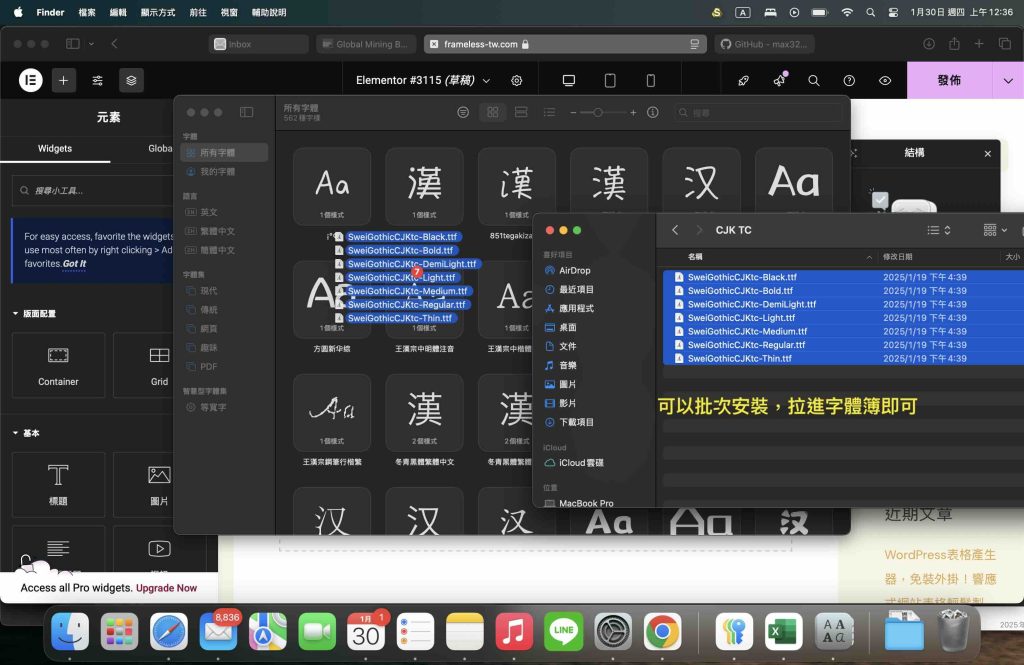Screen dimensions: 1024x665
Task: Open Elementor #3115 document dropdown
Action: point(486,80)
